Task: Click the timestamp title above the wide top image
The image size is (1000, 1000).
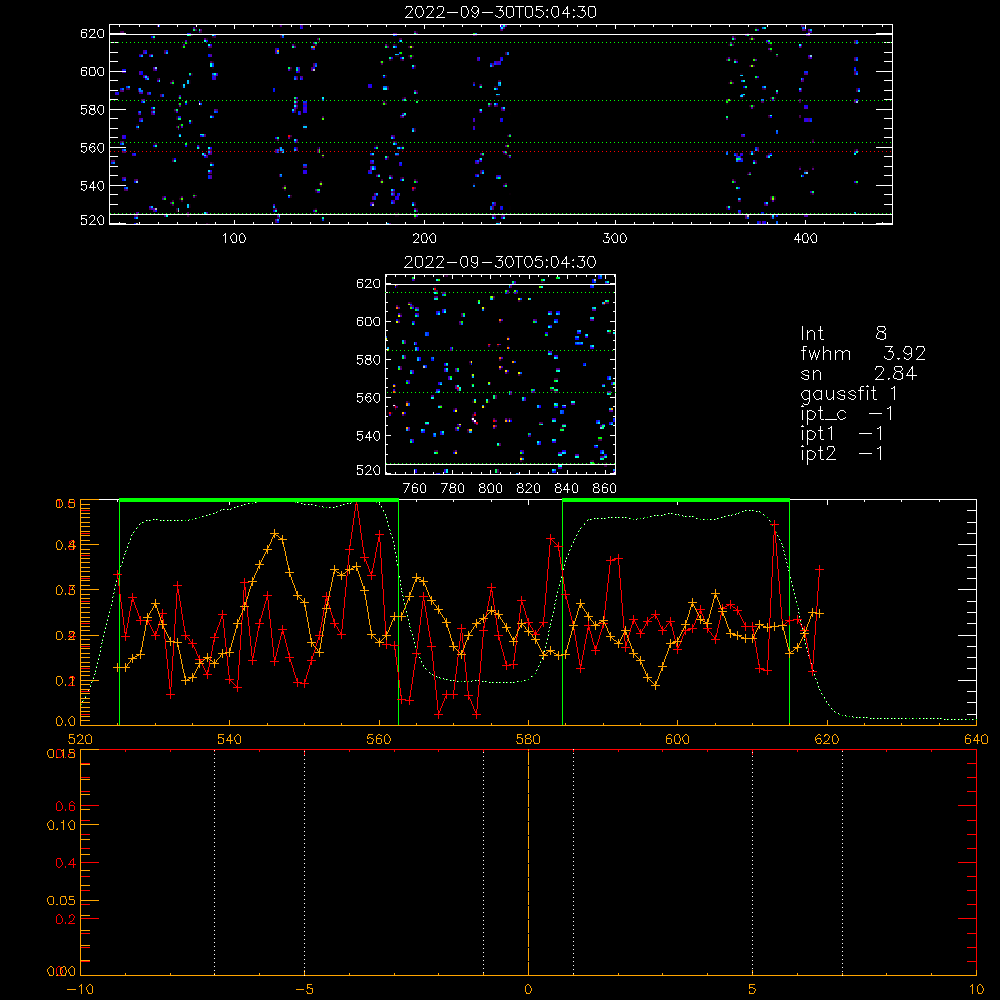Action: click(500, 12)
